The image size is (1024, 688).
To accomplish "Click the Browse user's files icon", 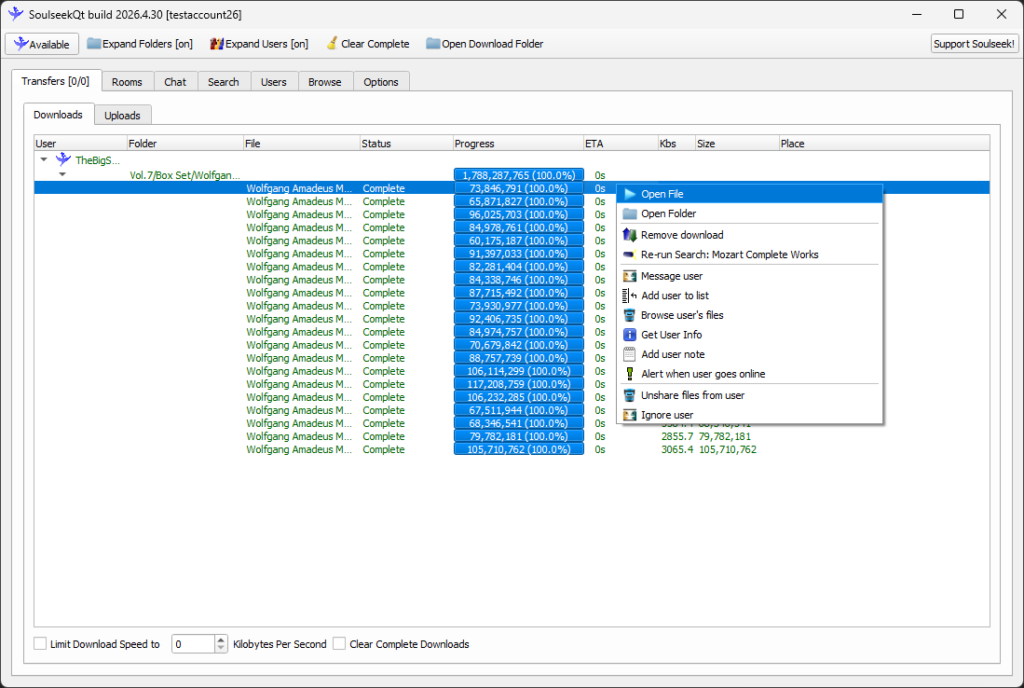I will [x=630, y=315].
